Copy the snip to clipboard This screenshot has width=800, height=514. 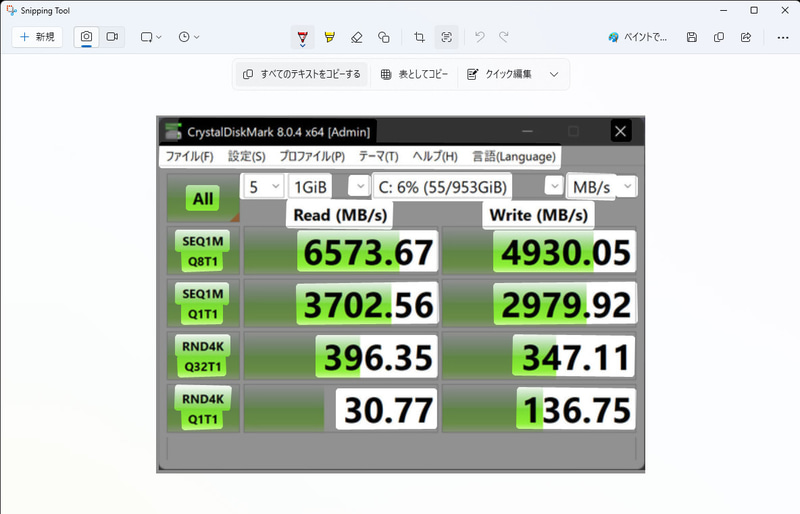pyautogui.click(x=719, y=37)
